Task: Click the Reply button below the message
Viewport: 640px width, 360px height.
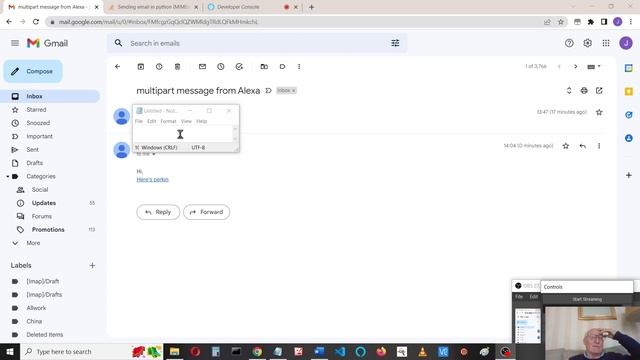Action: tap(158, 212)
